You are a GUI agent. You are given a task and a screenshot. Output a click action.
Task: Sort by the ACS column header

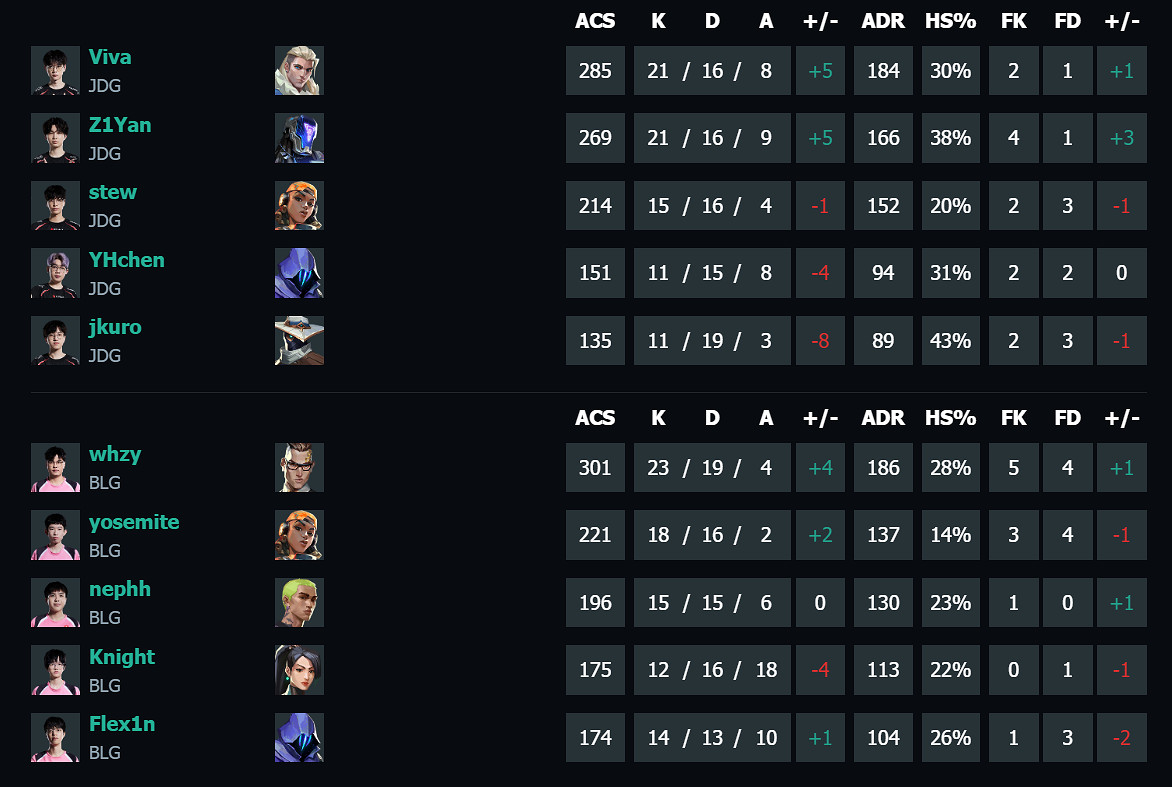[595, 20]
